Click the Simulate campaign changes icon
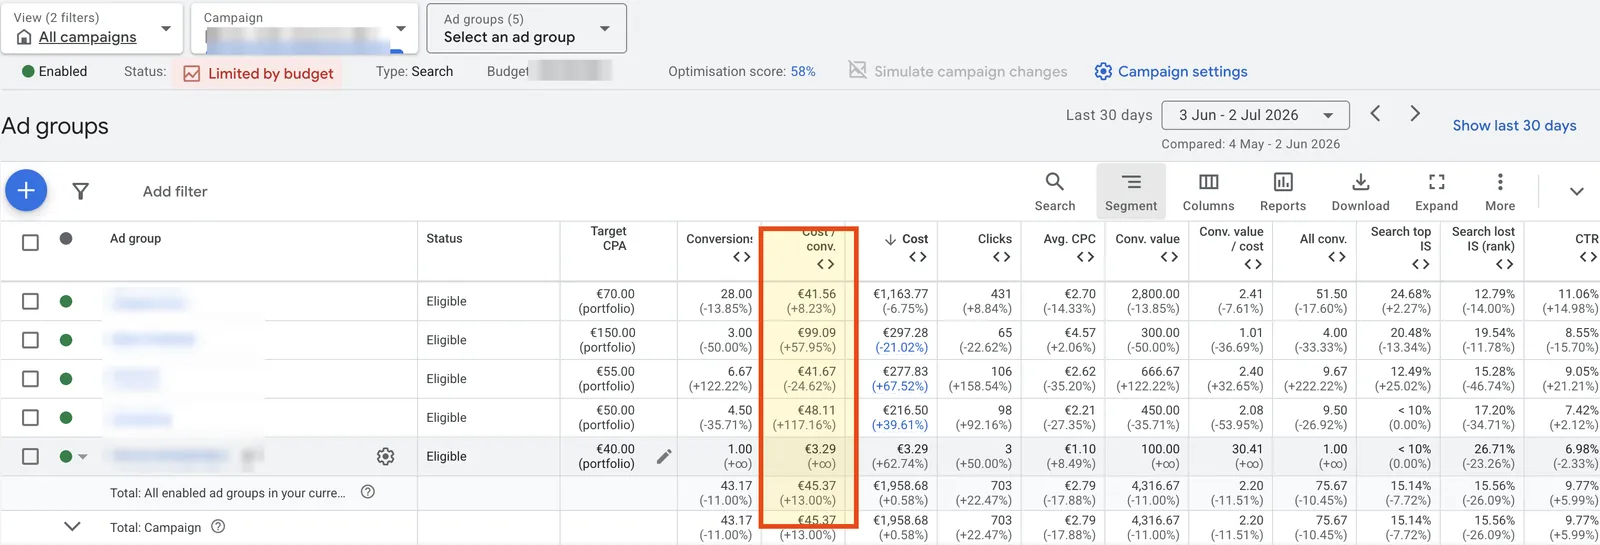Viewport: 1600px width, 545px height. coord(857,70)
